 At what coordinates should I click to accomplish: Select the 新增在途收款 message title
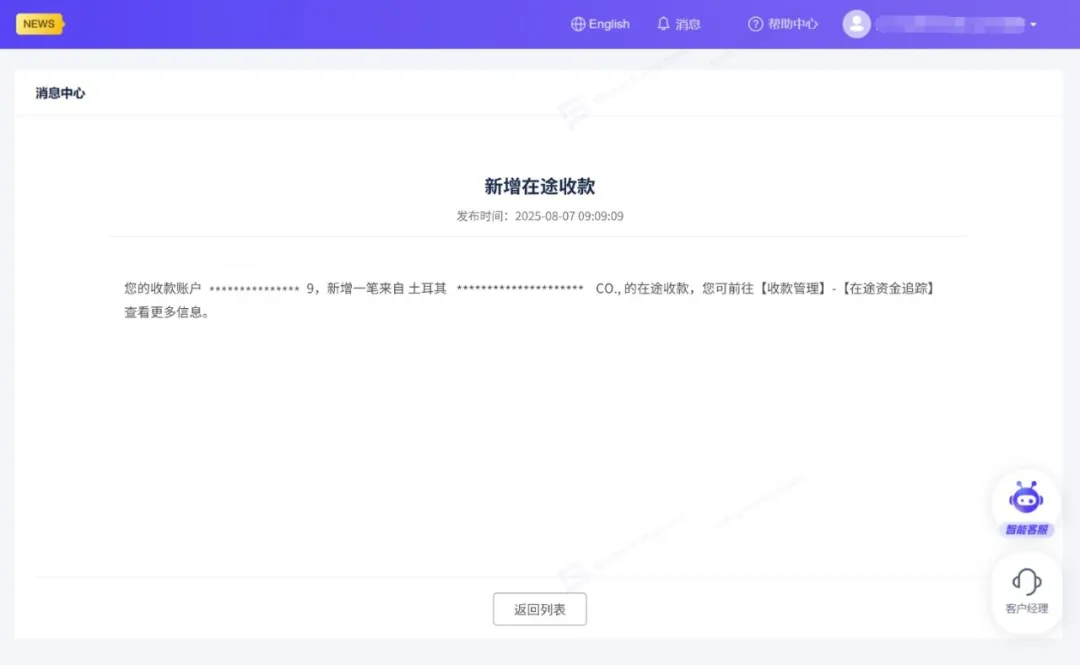539,185
